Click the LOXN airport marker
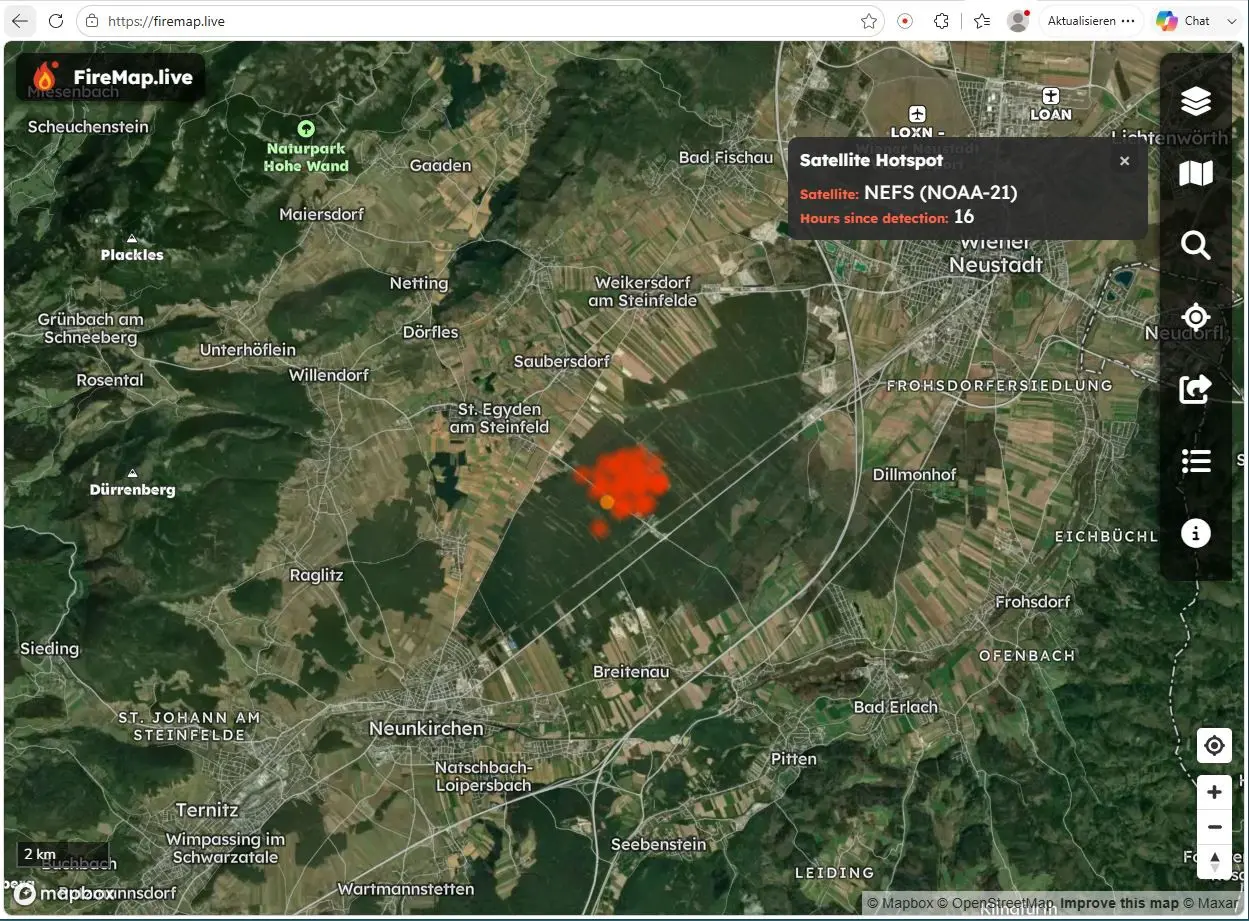1249x921 pixels. [917, 114]
